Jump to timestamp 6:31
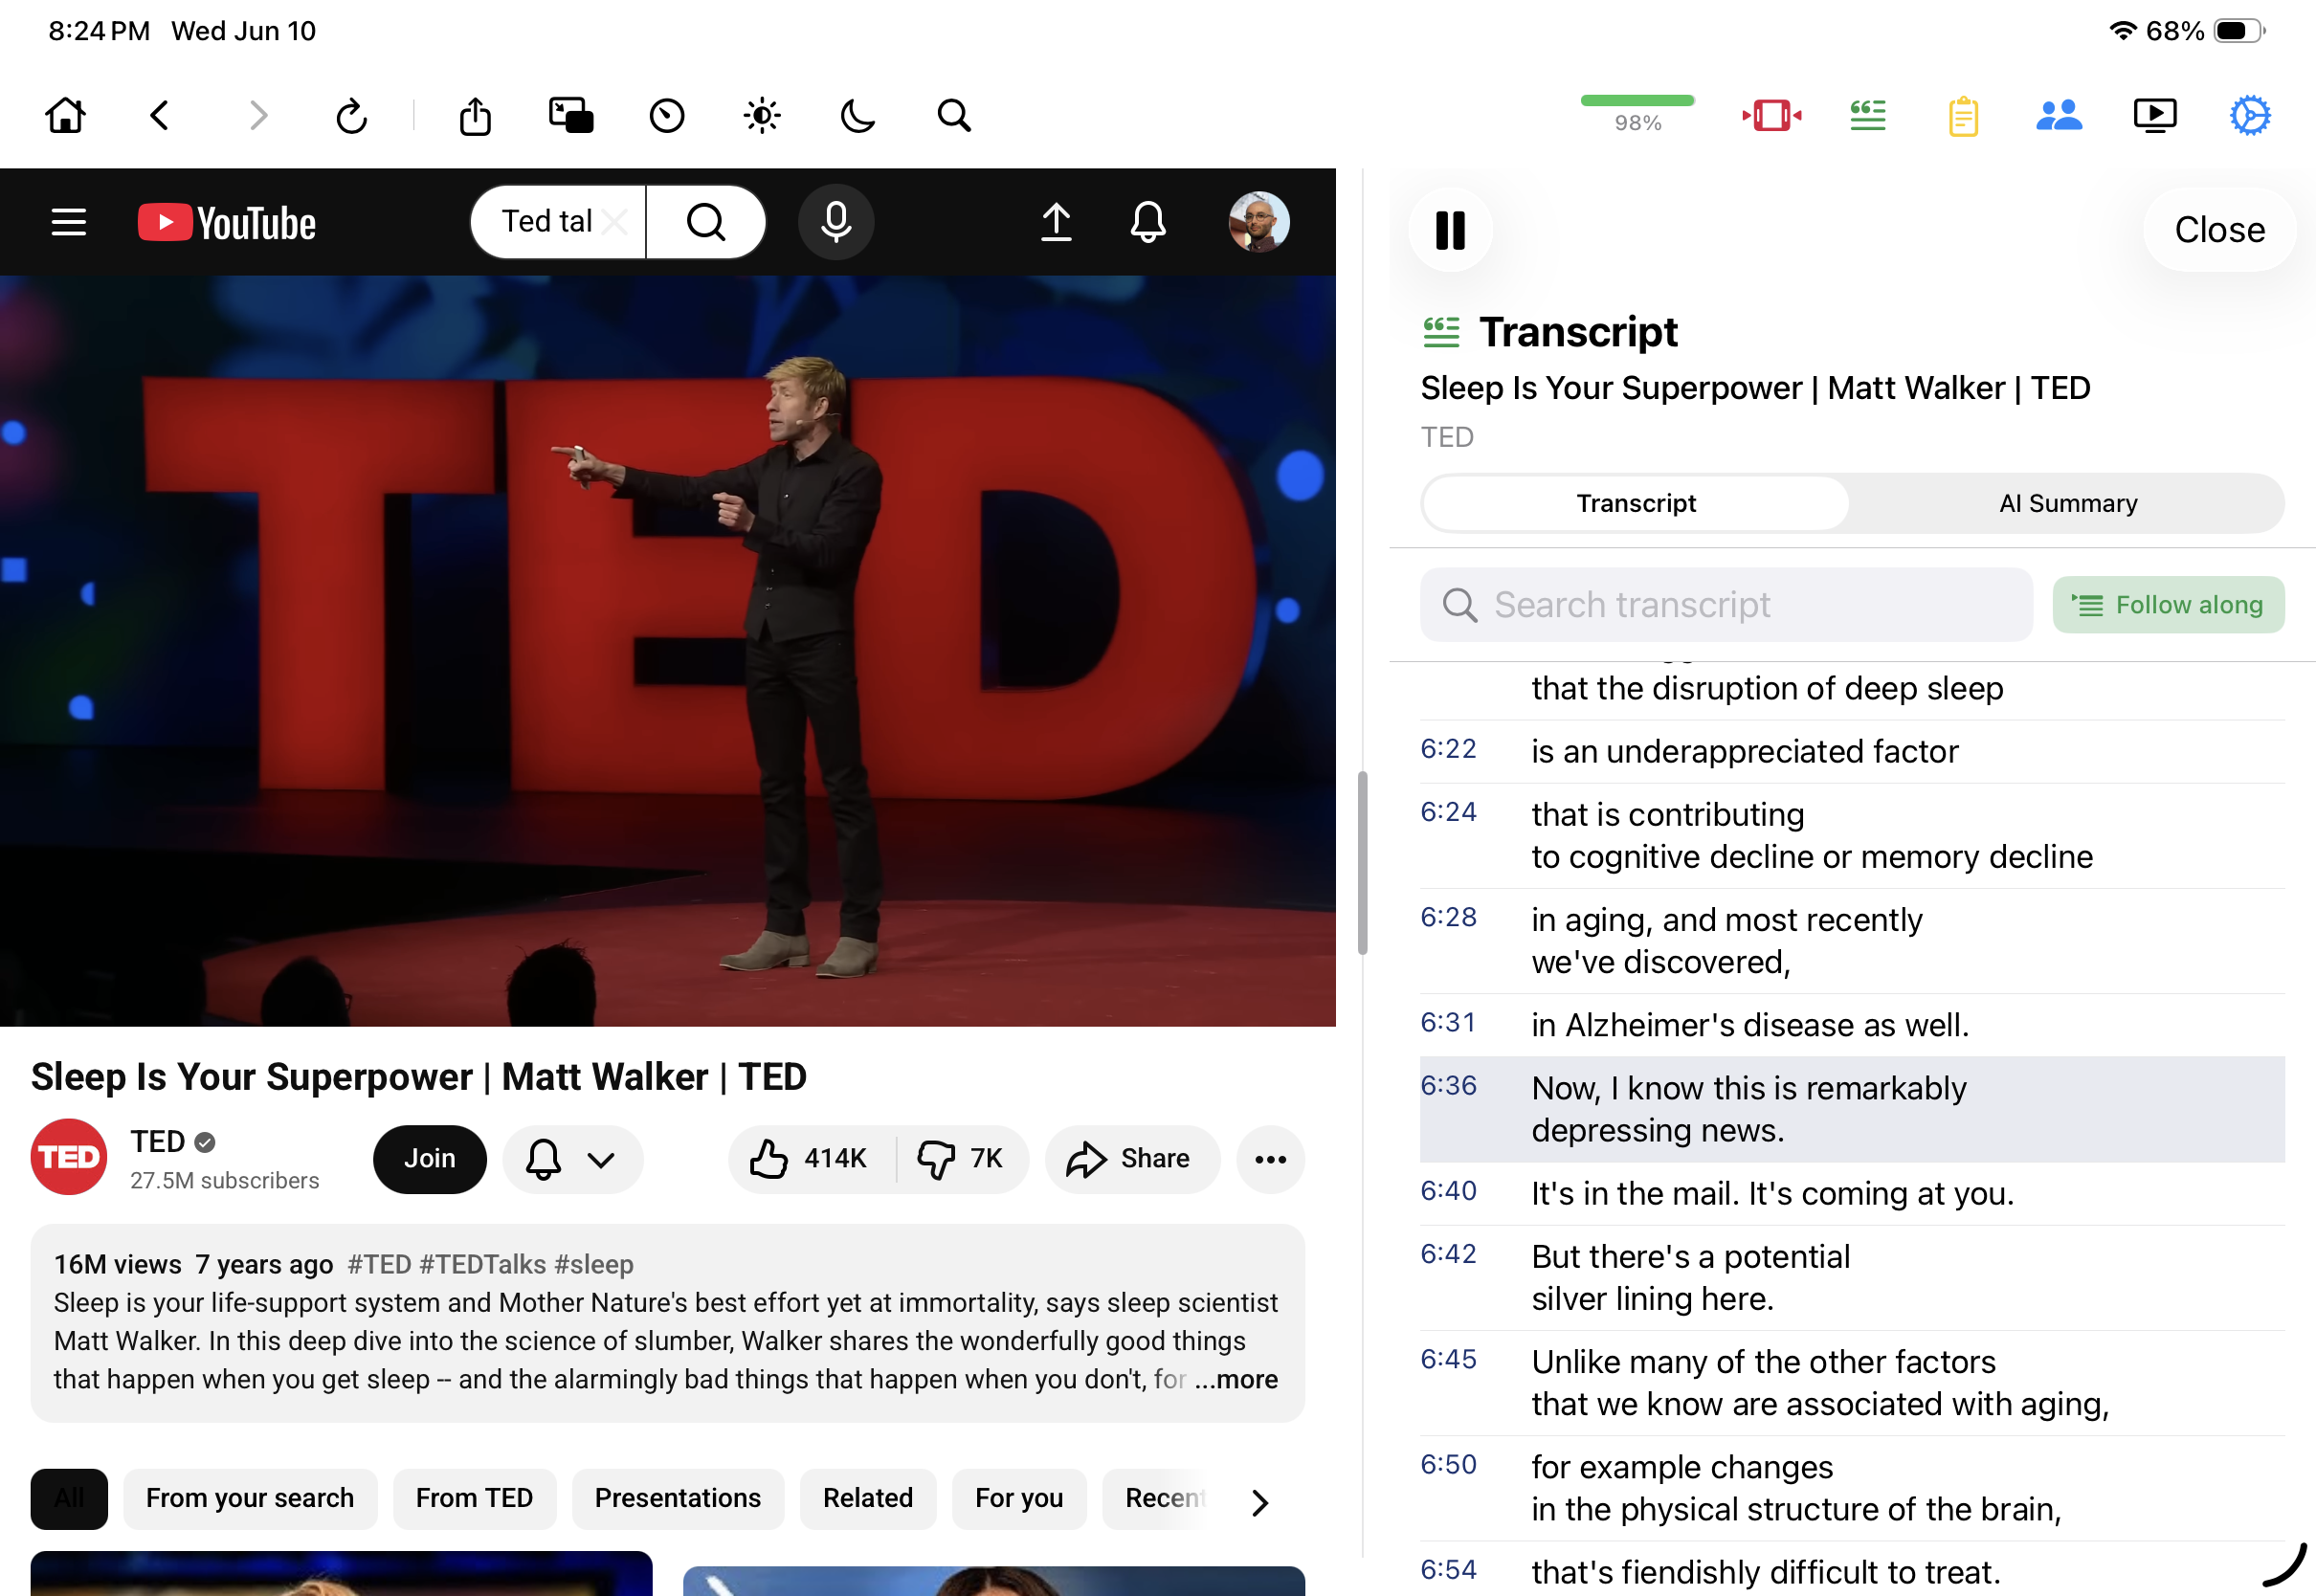Viewport: 2316px width, 1596px height. [1448, 1022]
